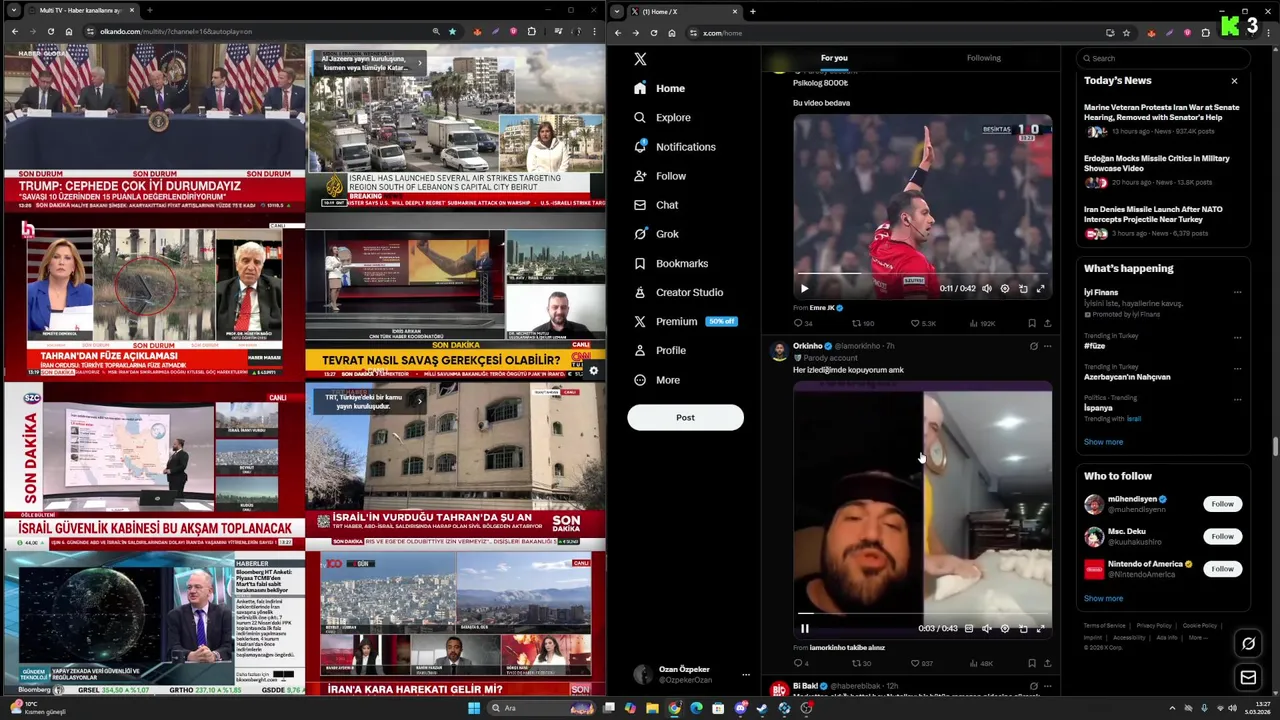This screenshot has height=720, width=1280.
Task: Click the Creator Studio icon
Action: (640, 292)
